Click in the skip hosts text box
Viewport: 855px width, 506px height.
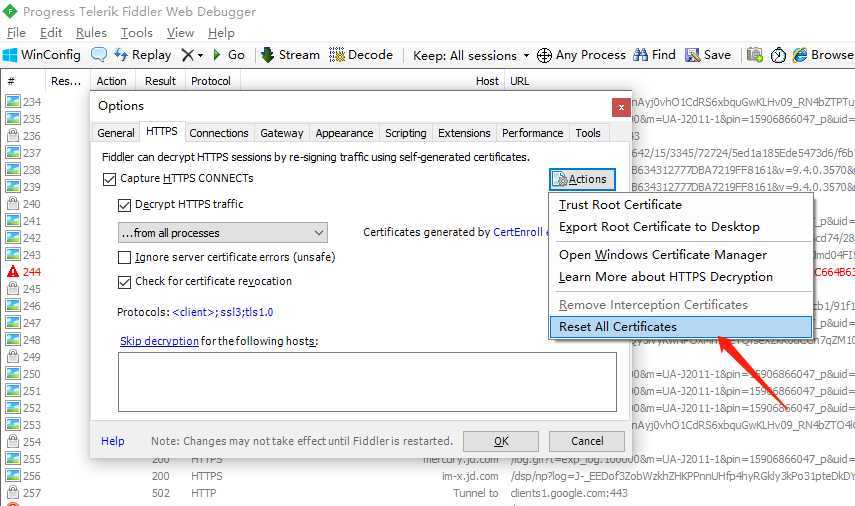click(x=367, y=382)
